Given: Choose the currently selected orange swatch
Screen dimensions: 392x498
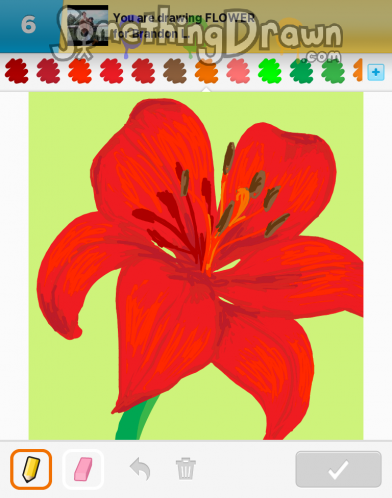Looking at the screenshot, I should pyautogui.click(x=207, y=71).
